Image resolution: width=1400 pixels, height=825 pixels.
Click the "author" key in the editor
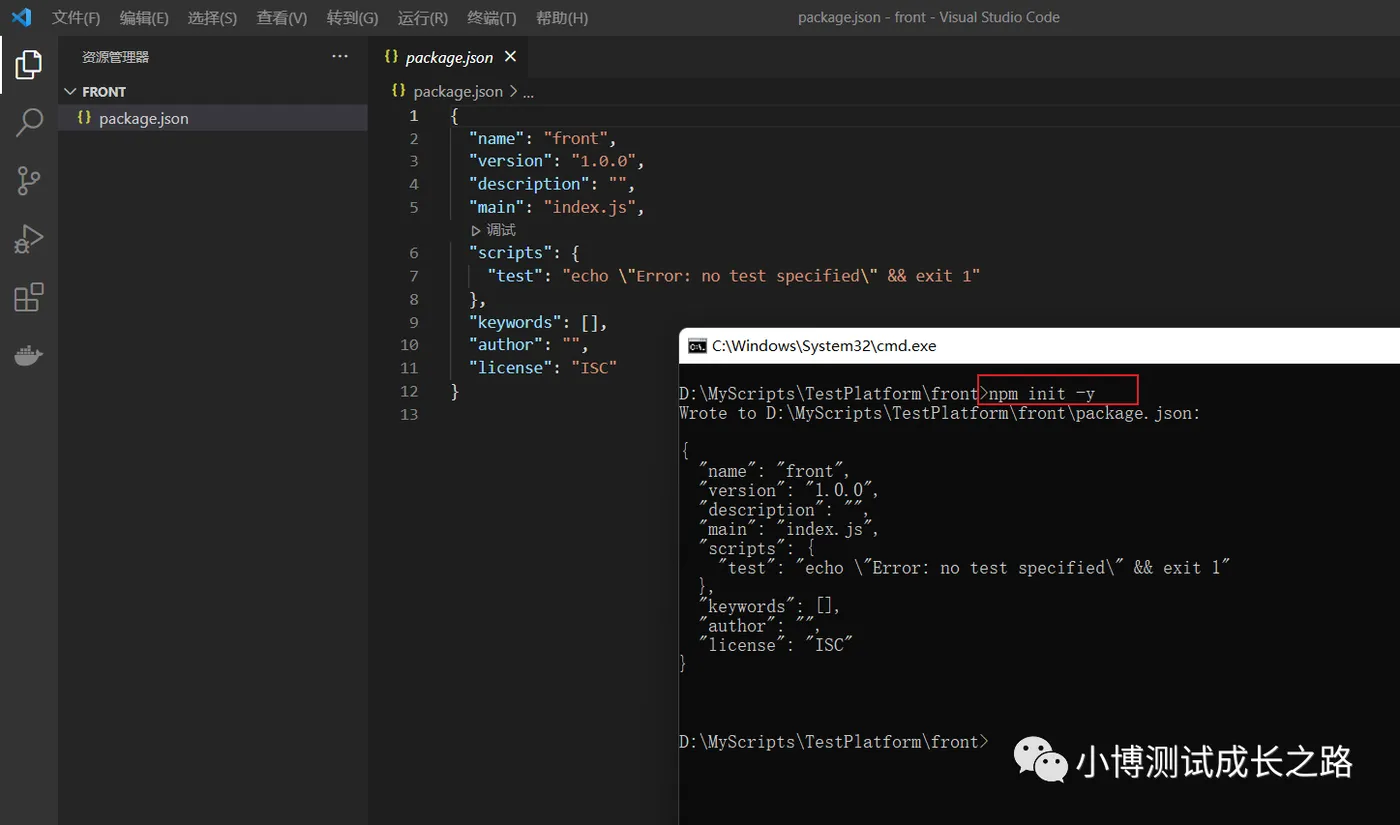pyautogui.click(x=506, y=345)
